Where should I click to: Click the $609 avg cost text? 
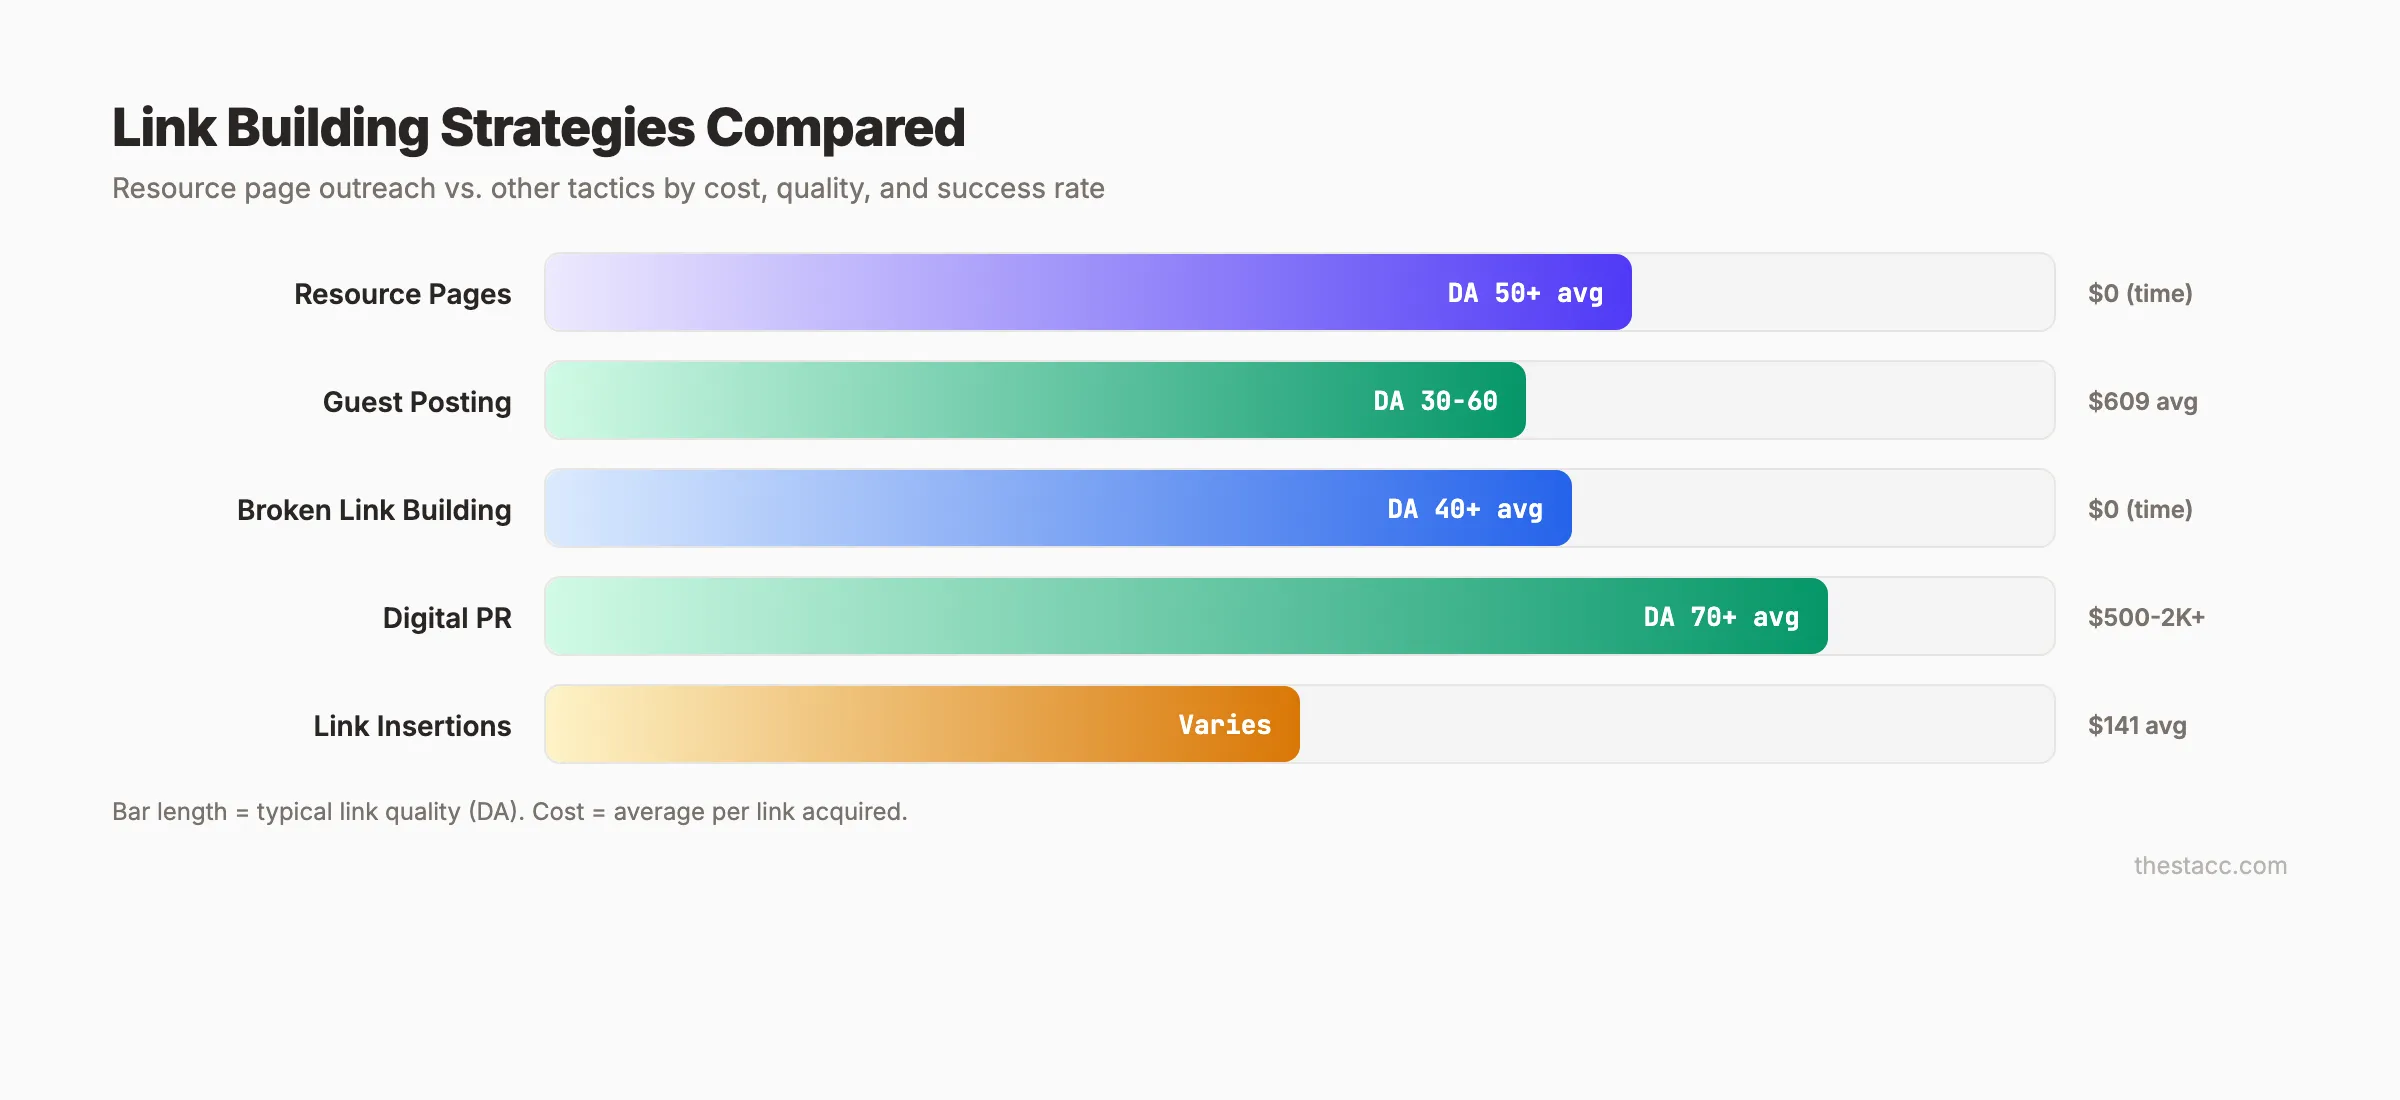tap(2142, 402)
